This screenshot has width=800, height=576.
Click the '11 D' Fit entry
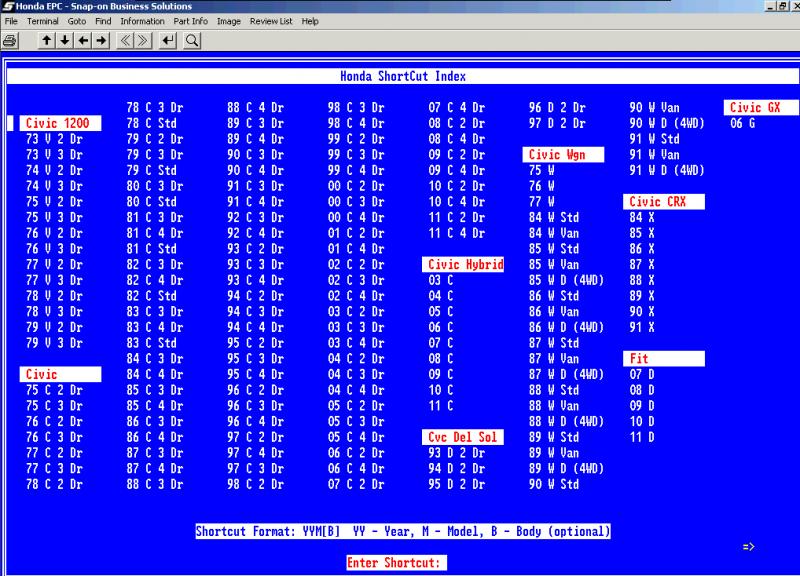click(642, 437)
